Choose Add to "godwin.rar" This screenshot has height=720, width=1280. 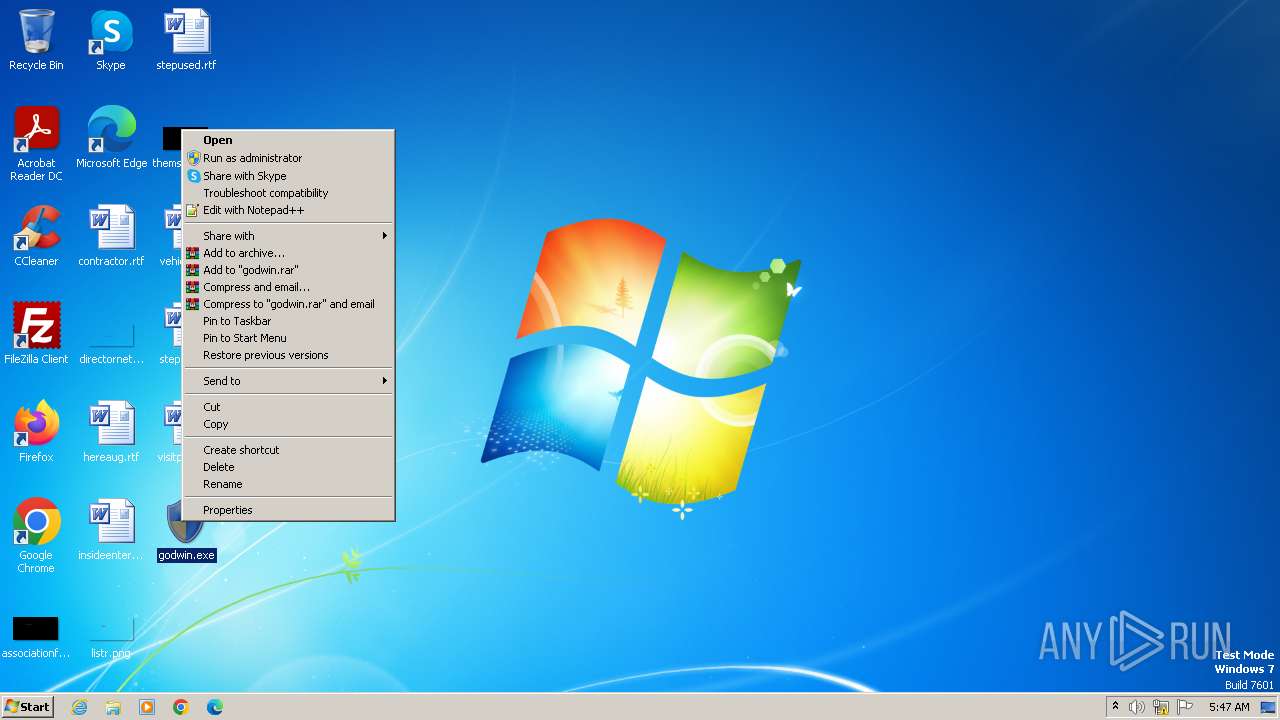pos(288,270)
